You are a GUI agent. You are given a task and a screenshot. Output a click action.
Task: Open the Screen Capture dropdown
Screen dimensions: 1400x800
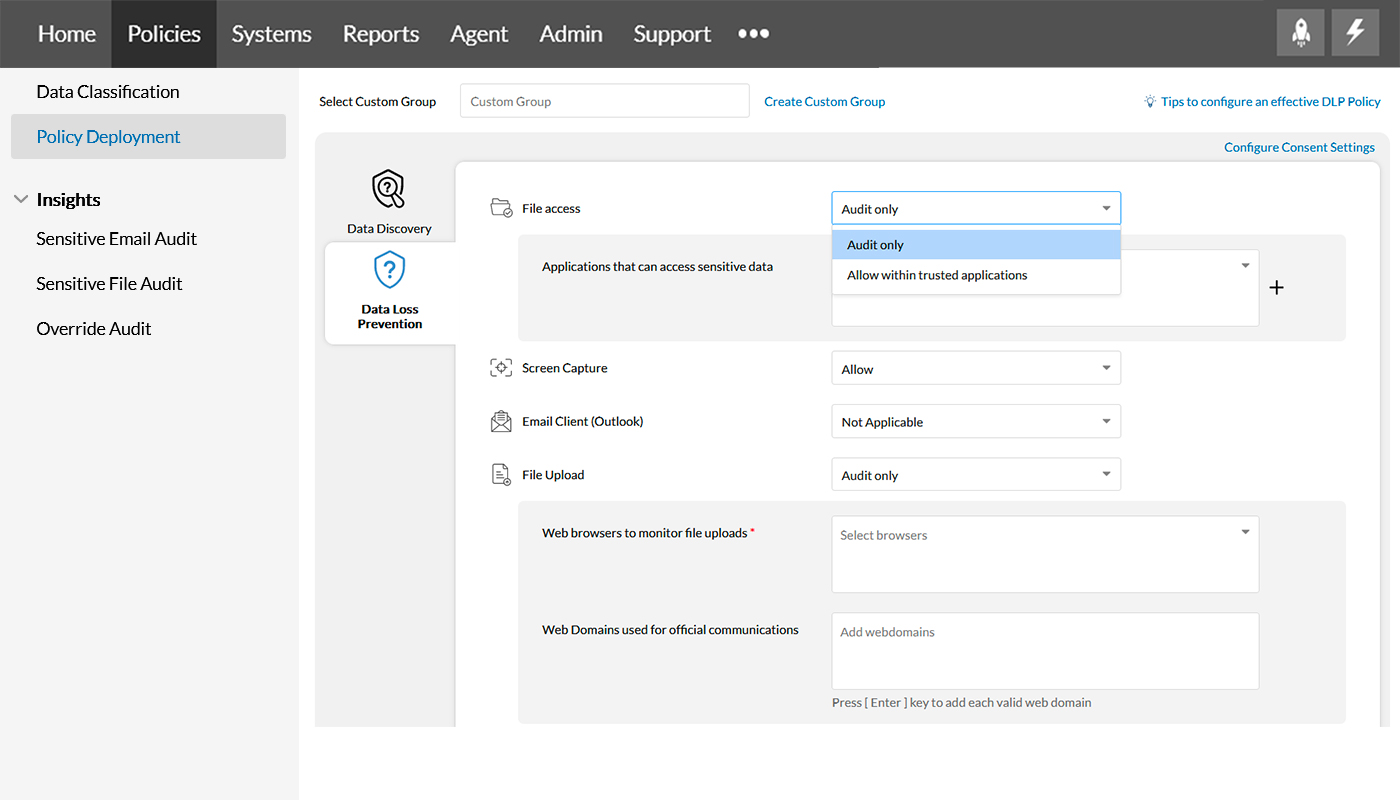pyautogui.click(x=975, y=369)
